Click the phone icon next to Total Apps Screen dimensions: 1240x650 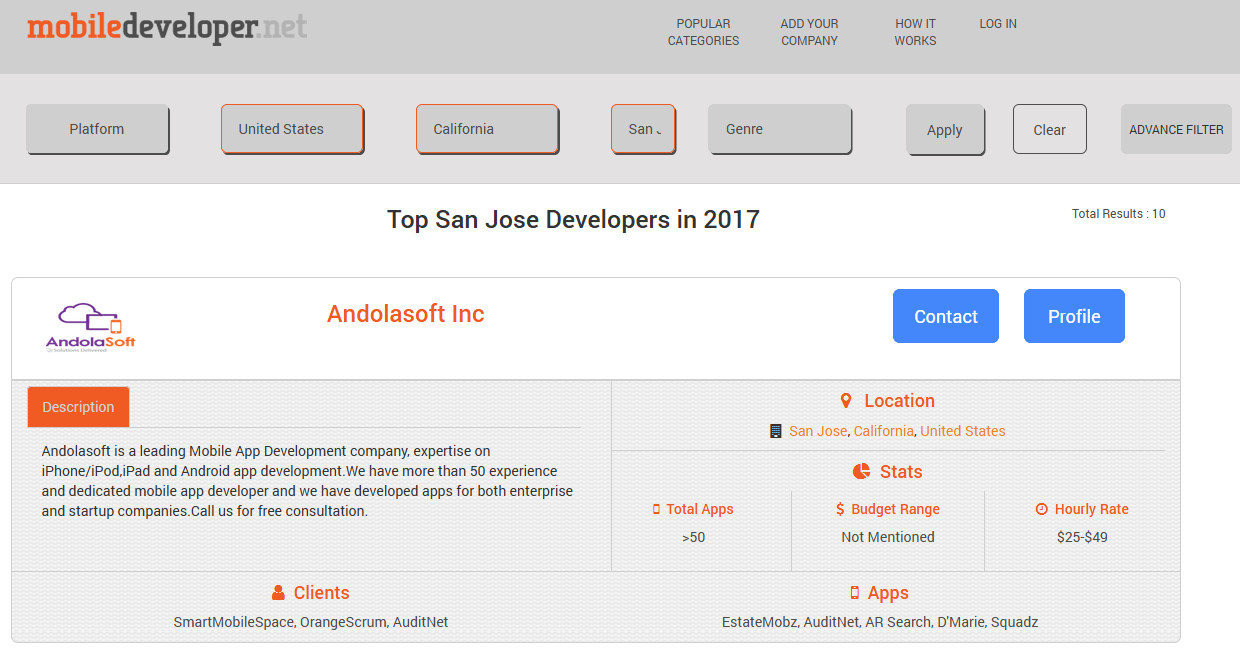point(656,509)
